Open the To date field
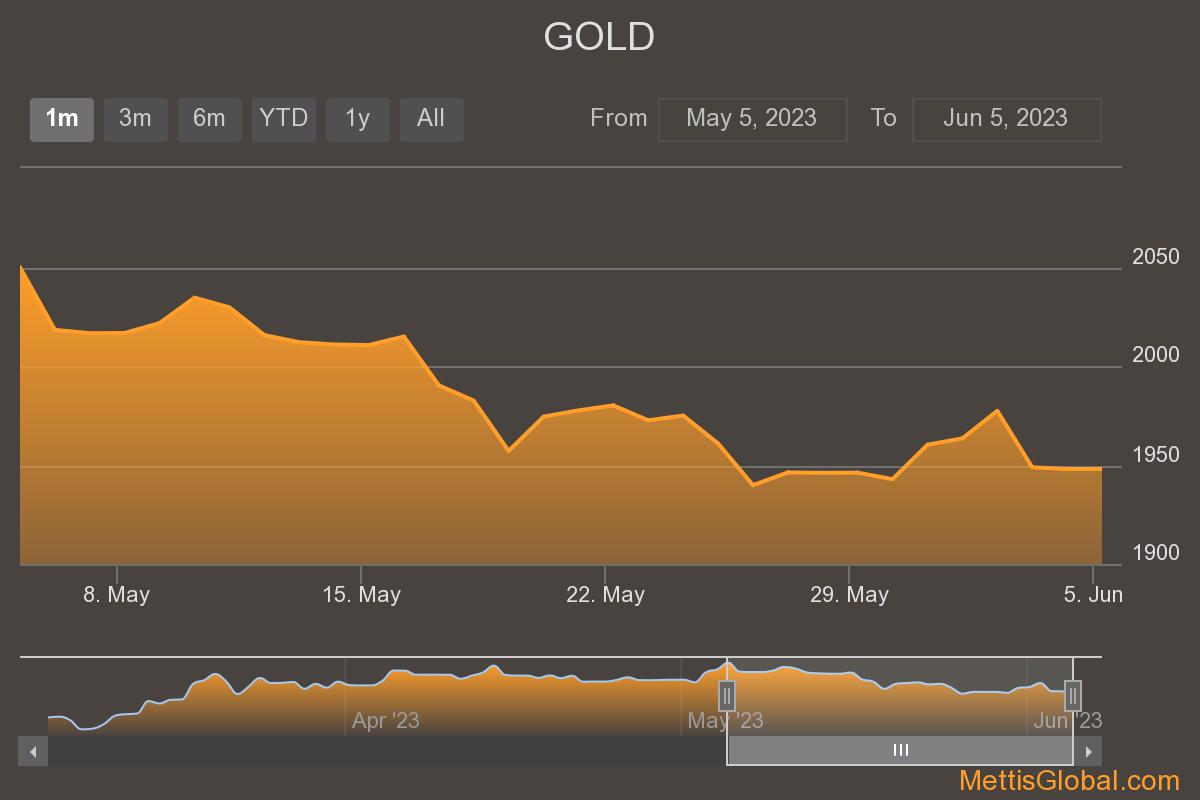 point(1006,119)
